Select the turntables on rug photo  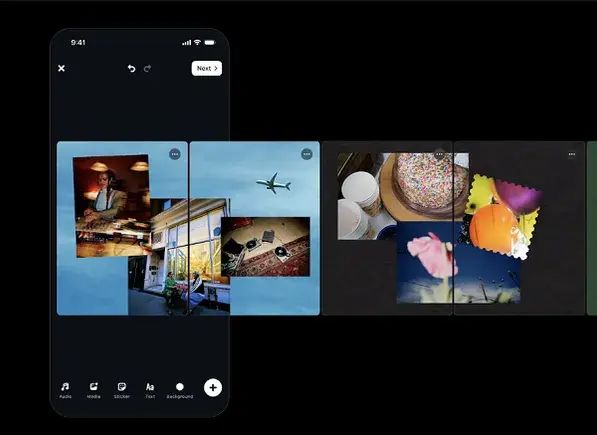[x=265, y=247]
